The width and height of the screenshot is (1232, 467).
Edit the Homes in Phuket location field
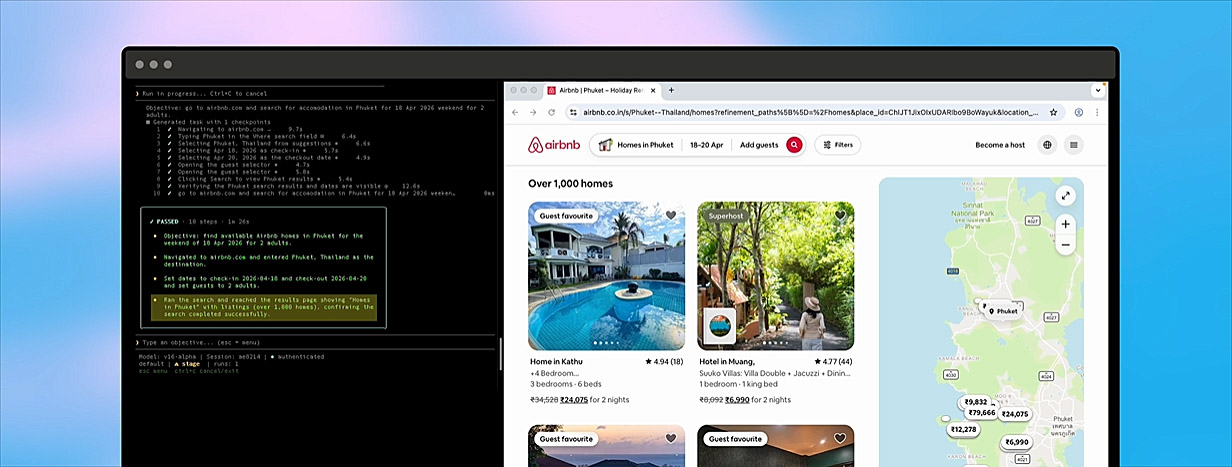636,145
